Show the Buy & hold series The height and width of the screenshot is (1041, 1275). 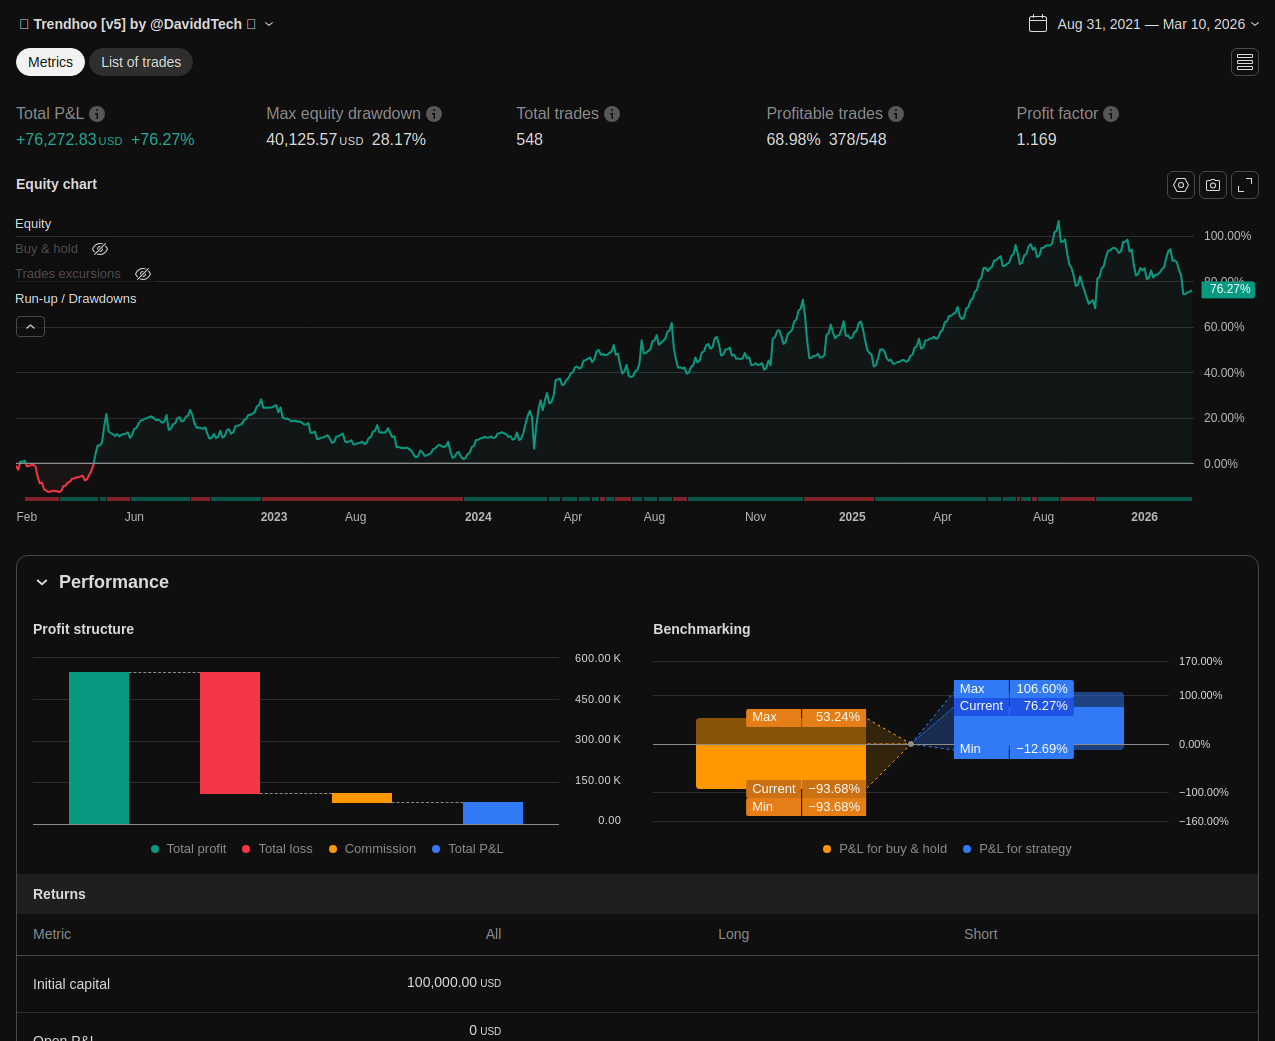point(100,249)
